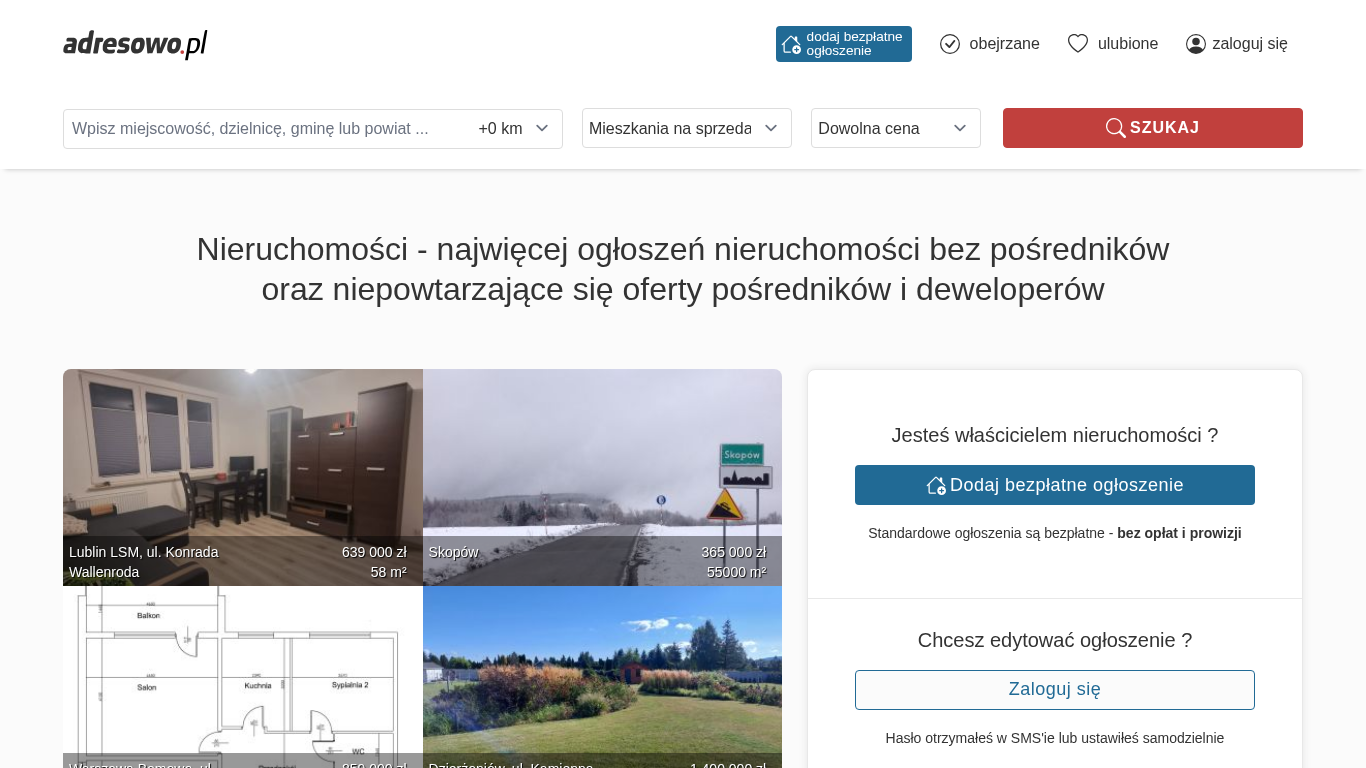This screenshot has width=1366, height=768.
Task: Go to ulubione favorites page
Action: tap(1127, 44)
